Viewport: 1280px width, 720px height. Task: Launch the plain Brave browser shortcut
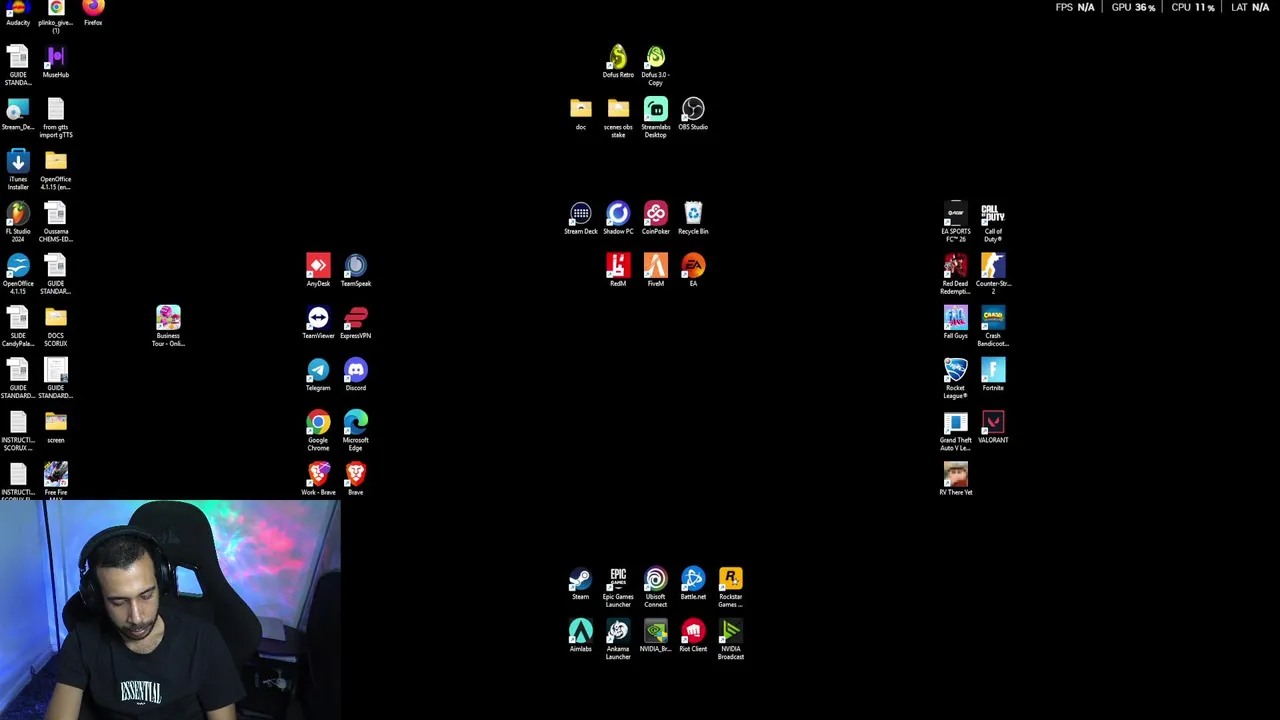[356, 478]
